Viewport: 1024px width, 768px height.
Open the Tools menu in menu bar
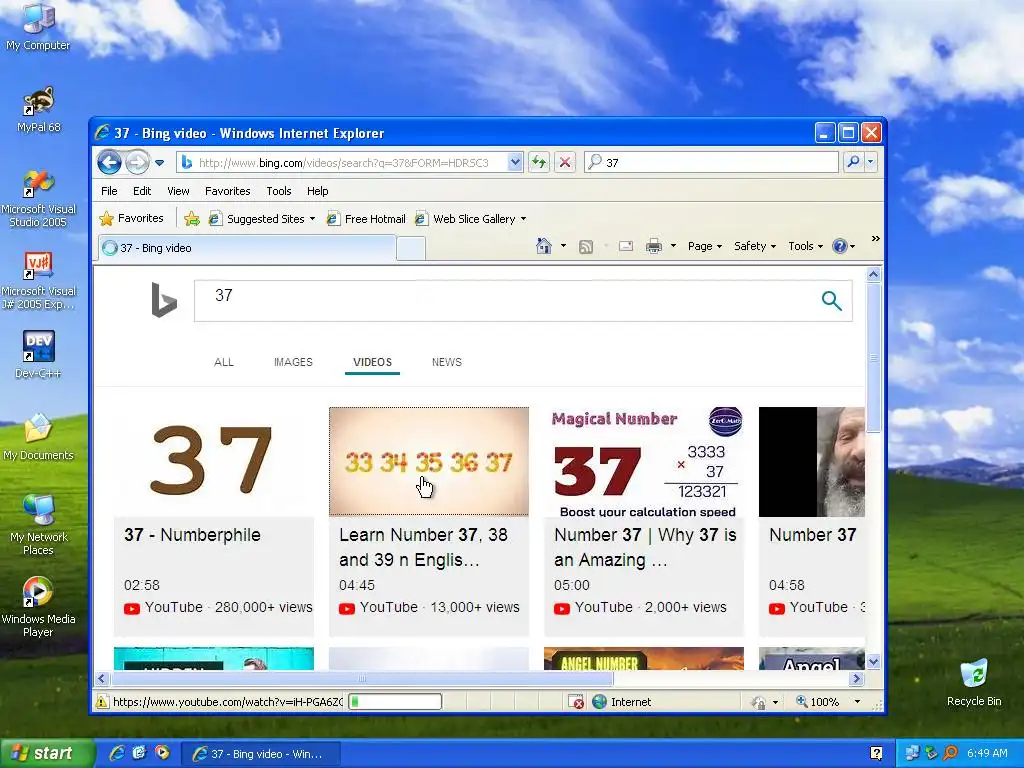click(x=278, y=191)
